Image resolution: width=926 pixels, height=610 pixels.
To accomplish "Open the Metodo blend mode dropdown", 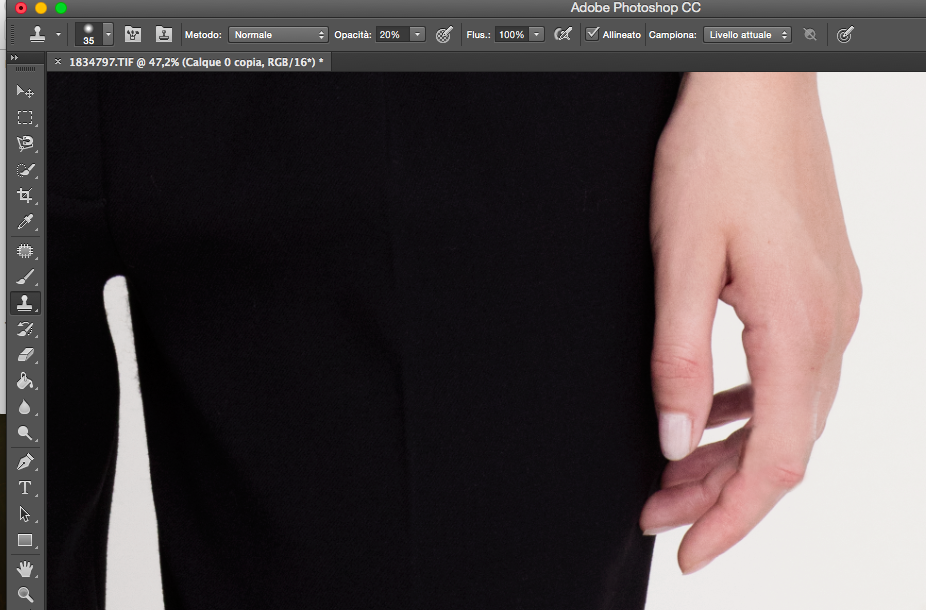I will coord(278,34).
